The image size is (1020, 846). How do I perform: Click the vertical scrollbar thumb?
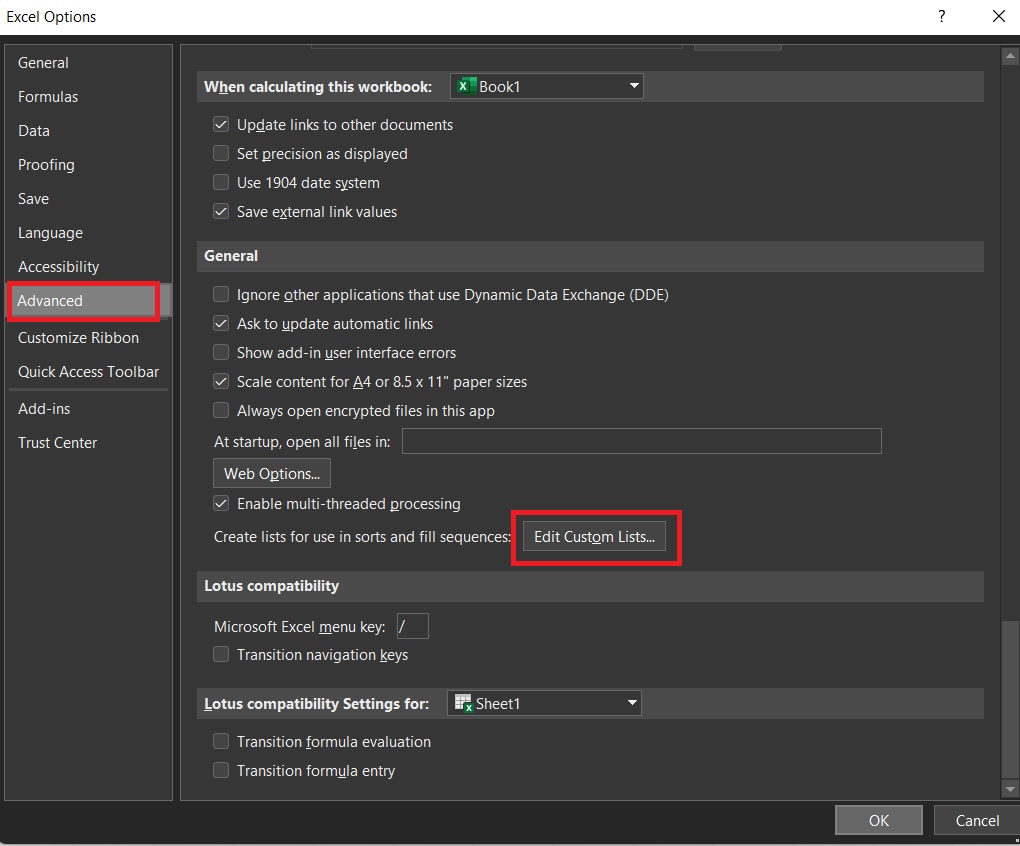click(1010, 699)
